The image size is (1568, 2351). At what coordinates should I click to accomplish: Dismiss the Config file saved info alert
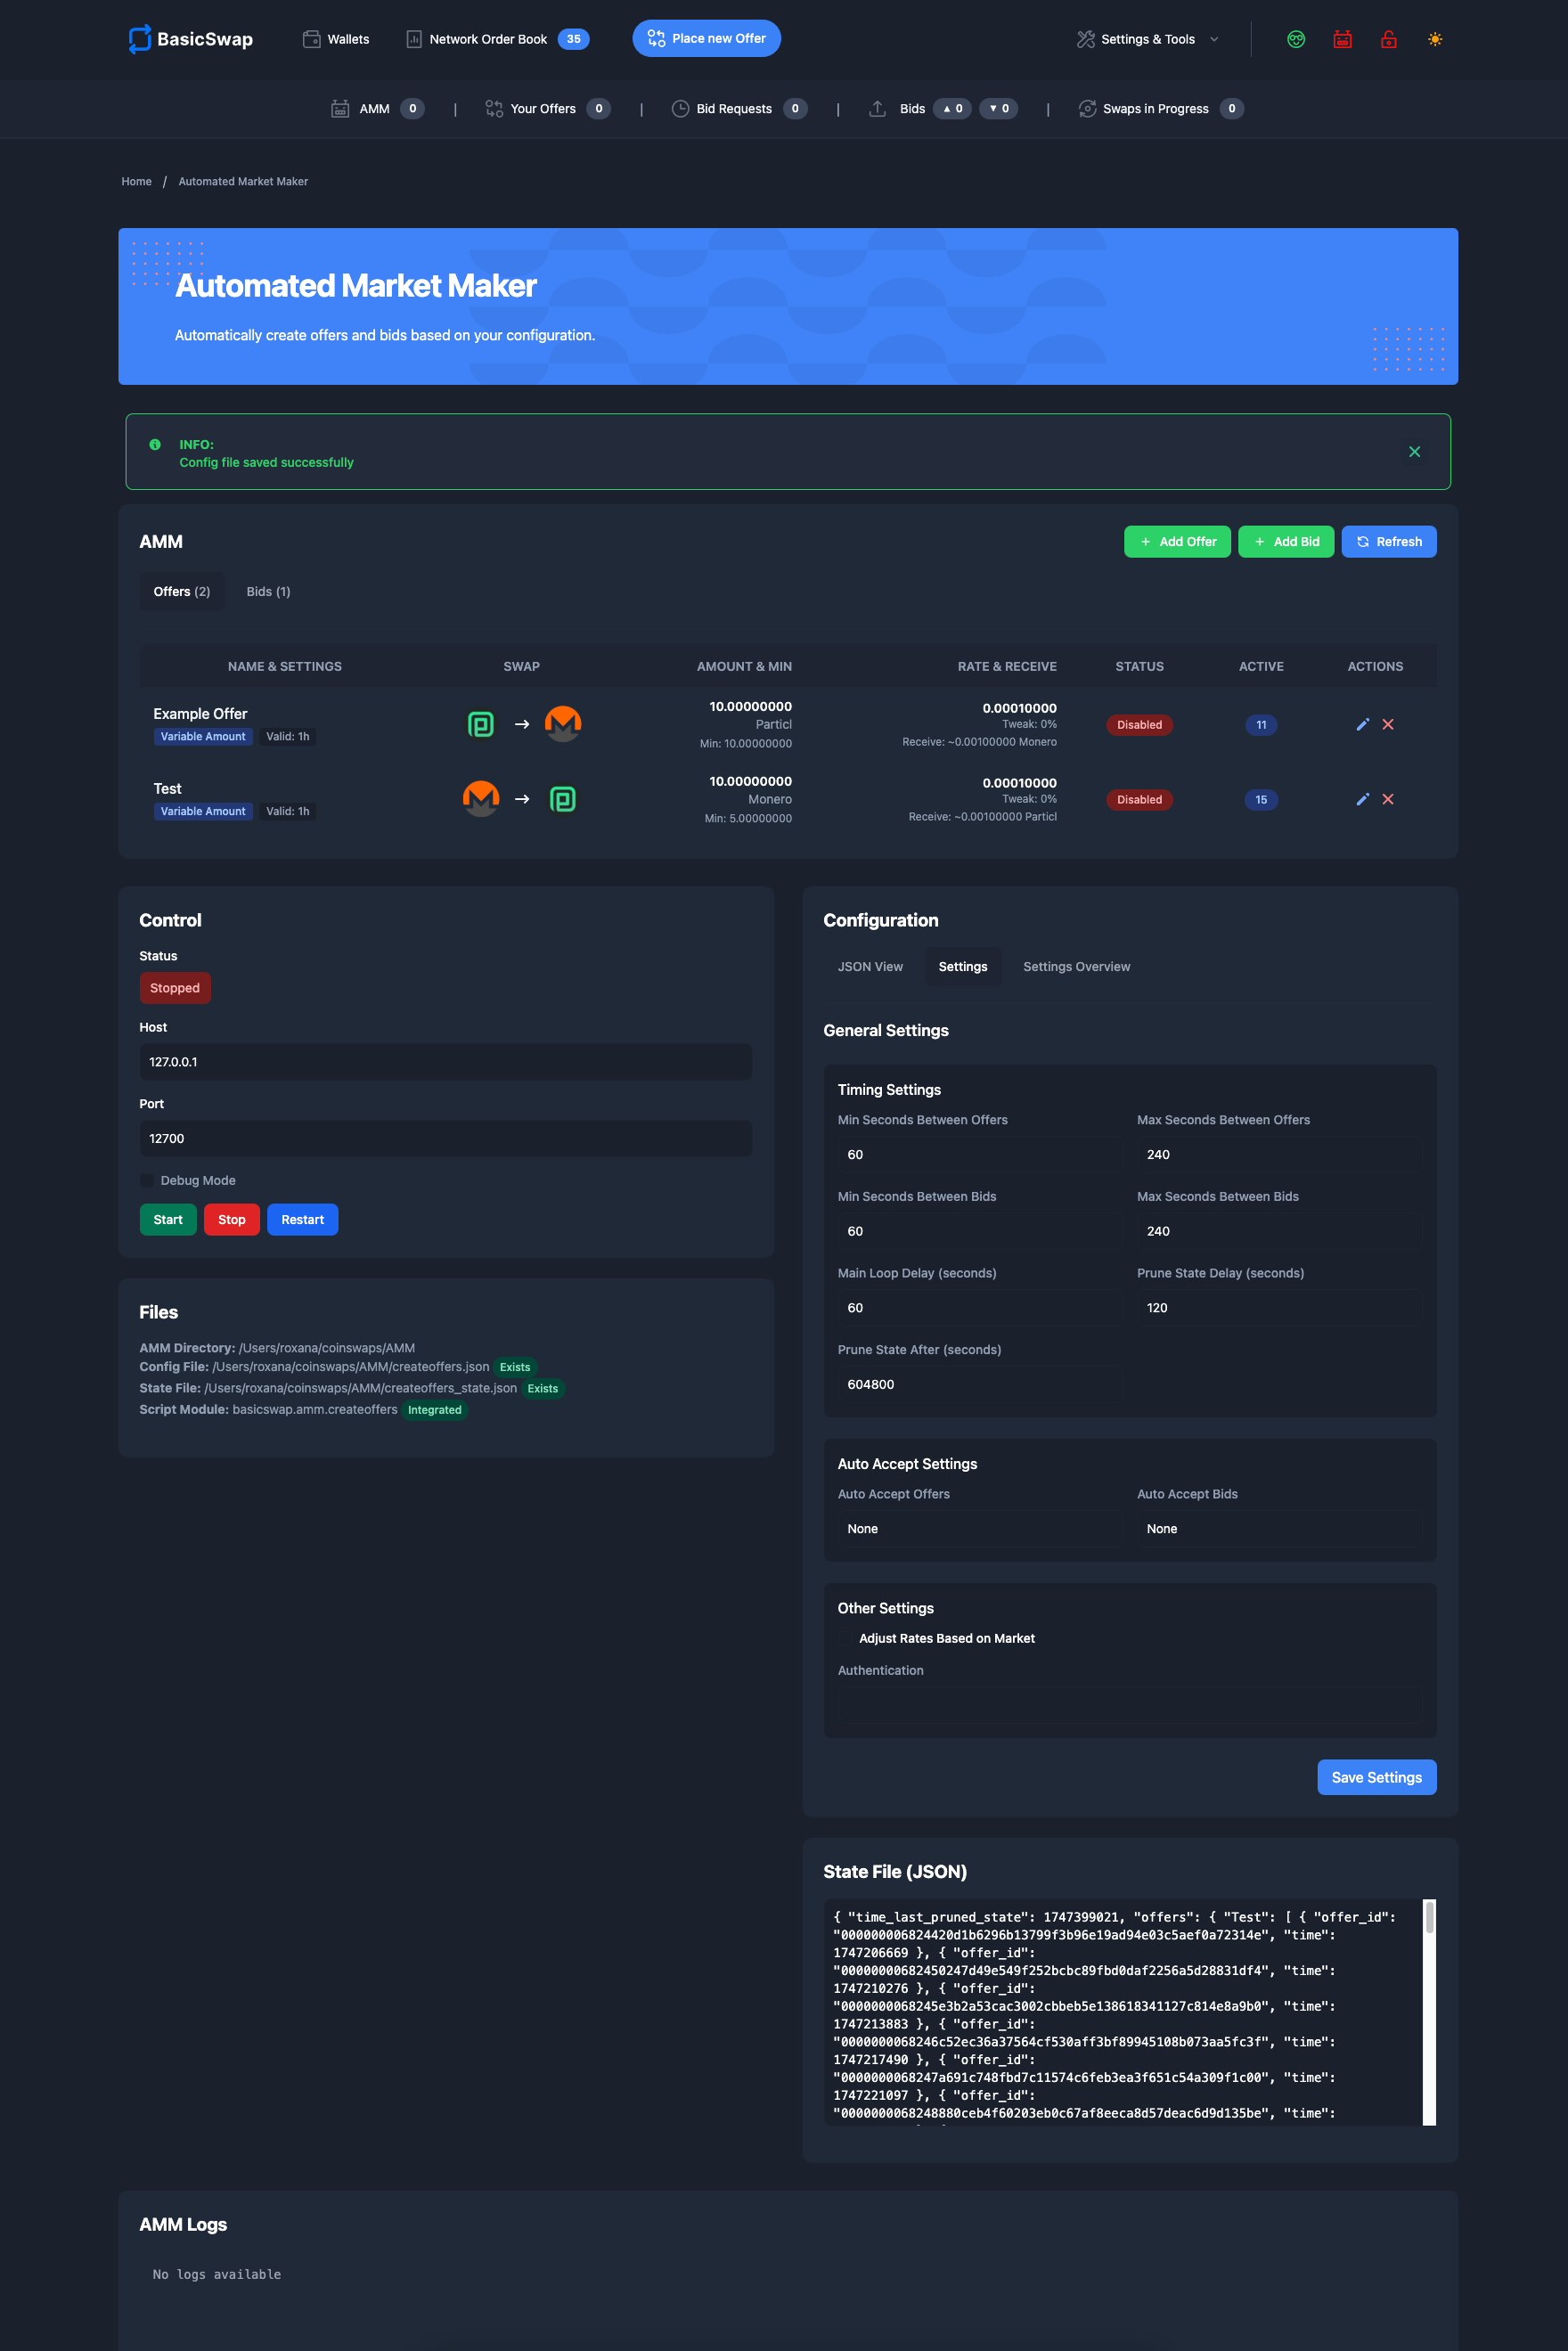[1414, 452]
